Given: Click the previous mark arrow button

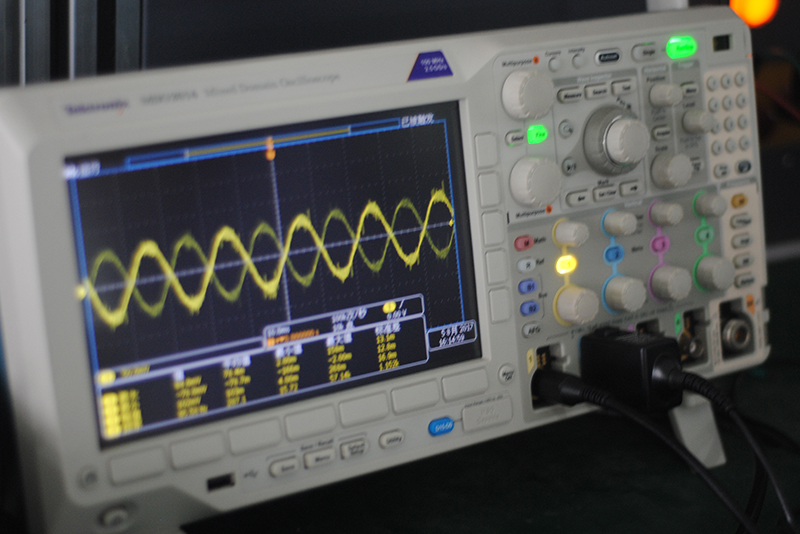Looking at the screenshot, I should coord(579,197).
